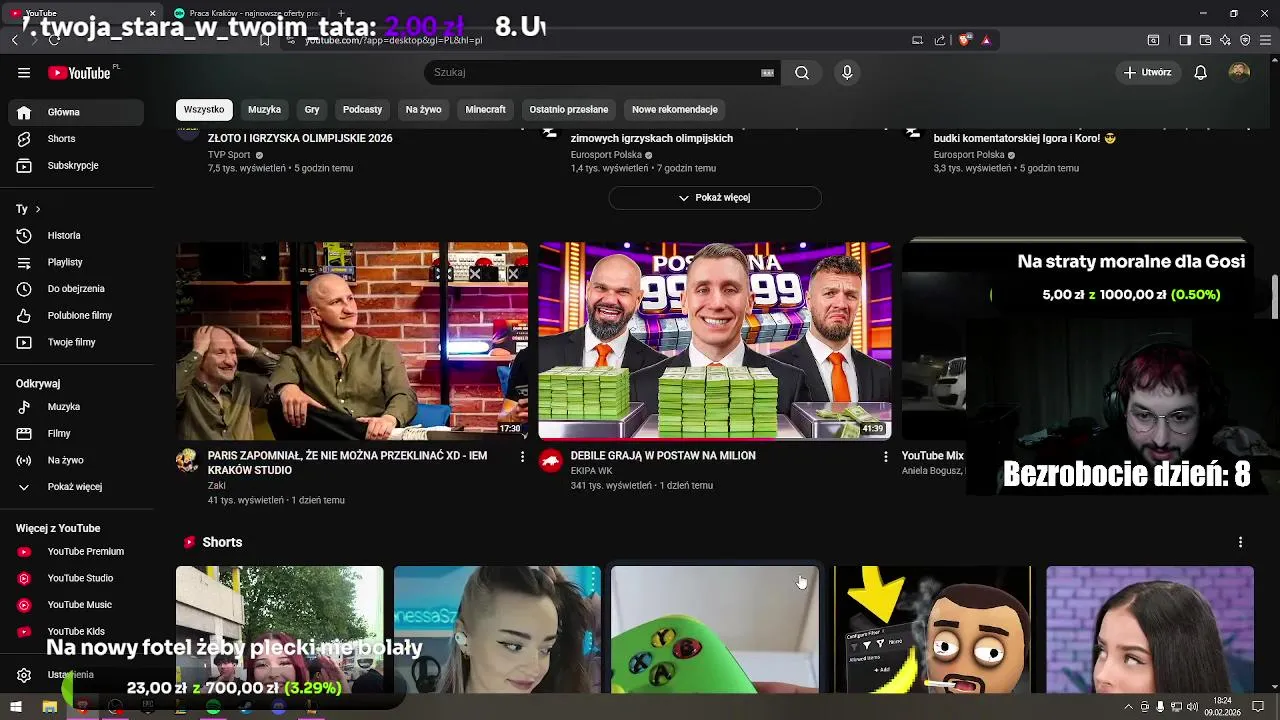Screen dimensions: 1280x720
Task: Open Twoje filmy in the sidebar
Action: pos(77,342)
